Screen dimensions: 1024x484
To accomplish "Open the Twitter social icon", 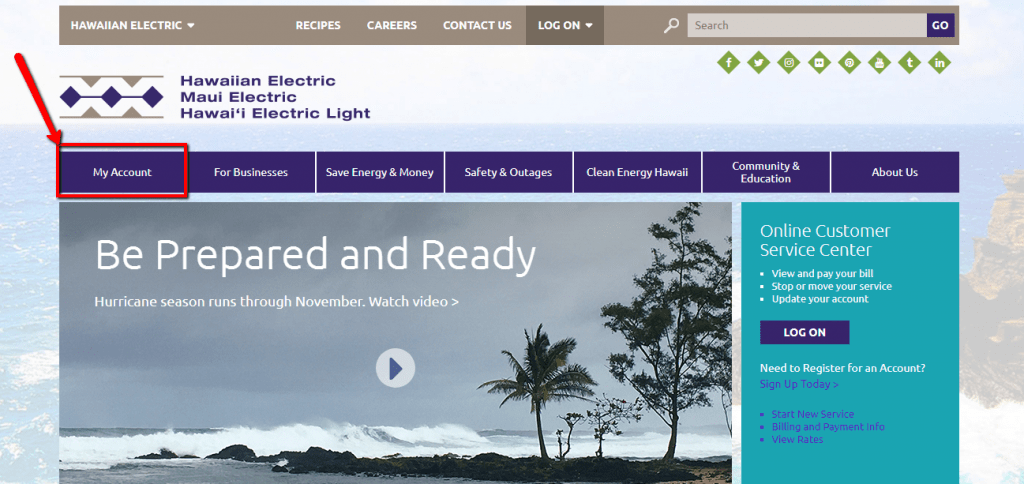I will [x=759, y=63].
